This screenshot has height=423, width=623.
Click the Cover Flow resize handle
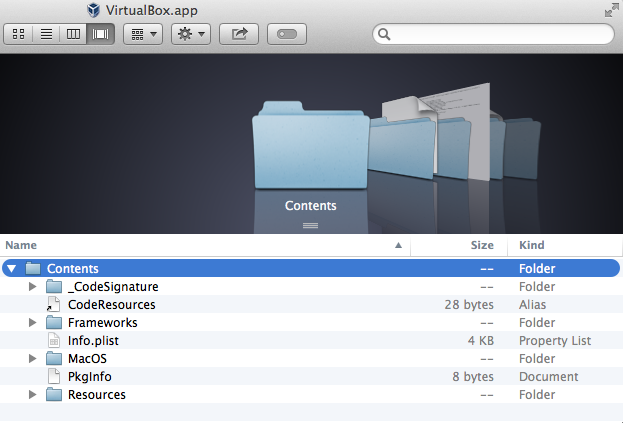coord(310,226)
